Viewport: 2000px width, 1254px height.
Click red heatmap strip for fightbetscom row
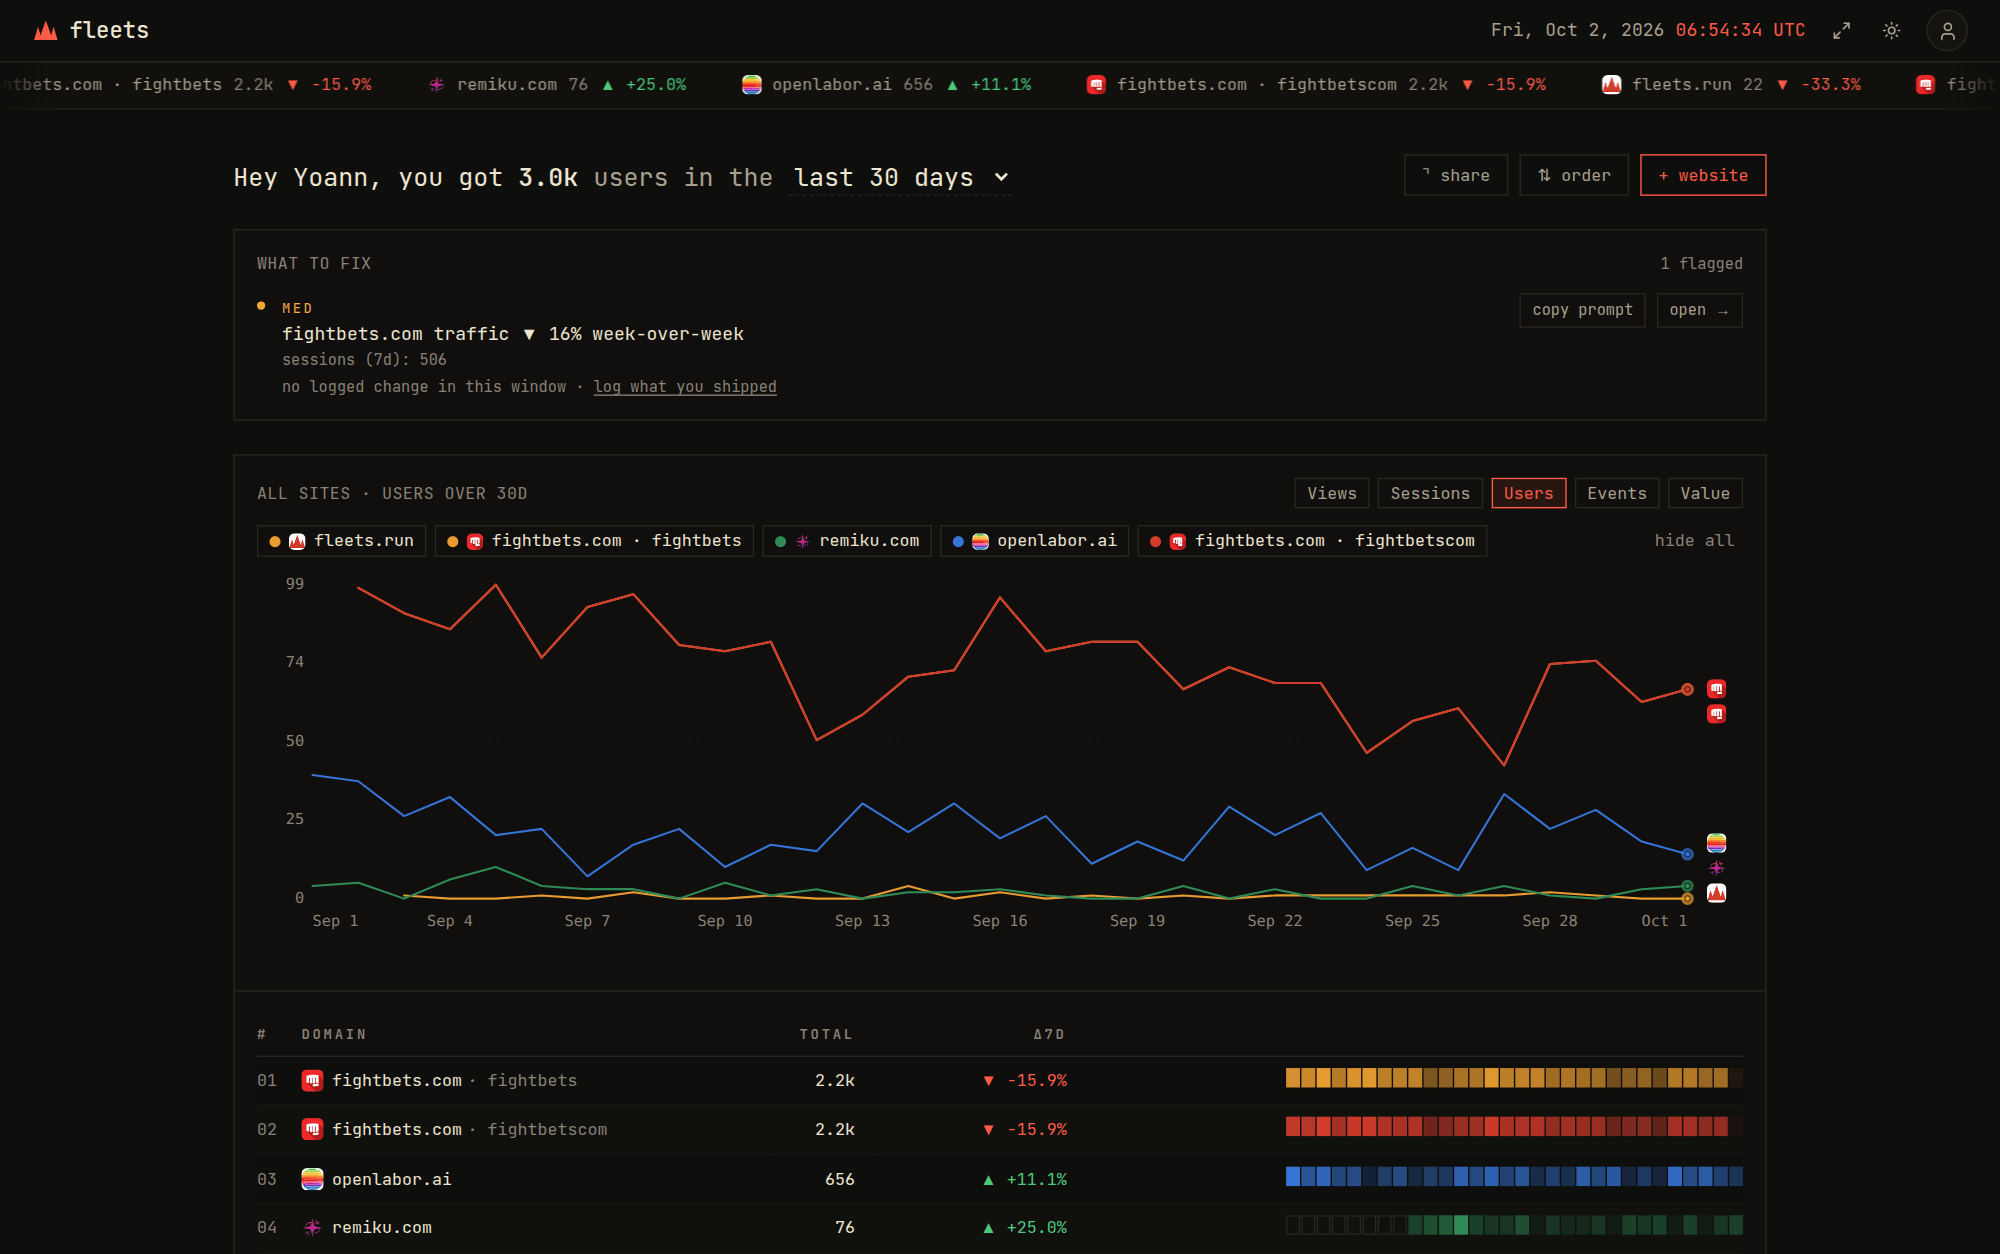pyautogui.click(x=1514, y=1127)
